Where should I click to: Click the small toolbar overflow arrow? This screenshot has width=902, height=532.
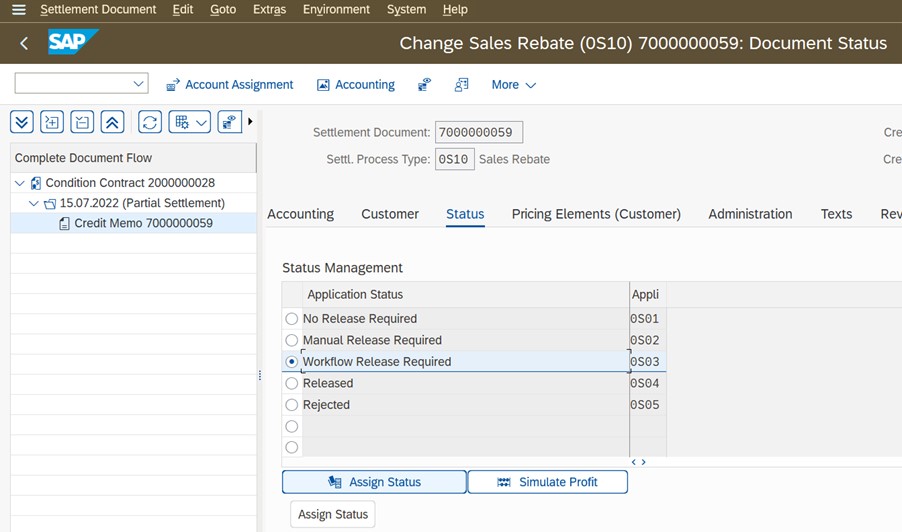250,121
